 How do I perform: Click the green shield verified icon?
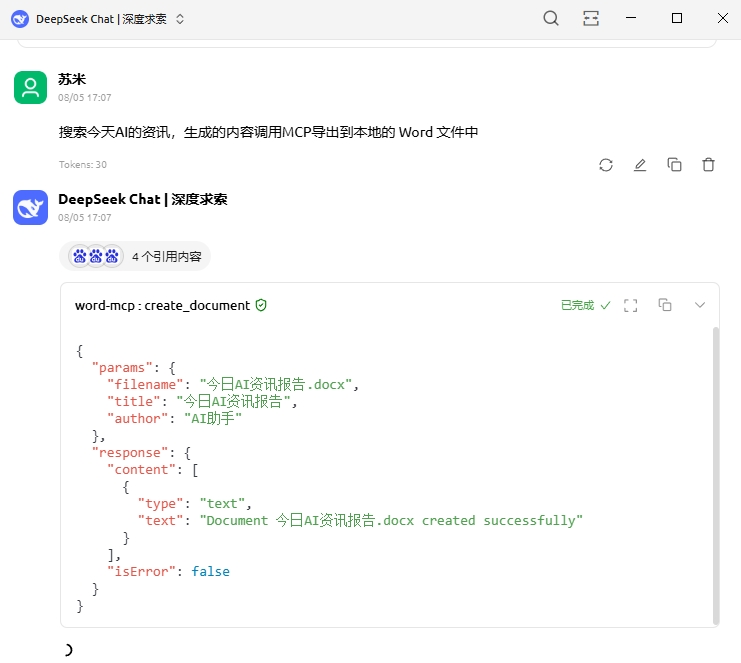click(261, 305)
